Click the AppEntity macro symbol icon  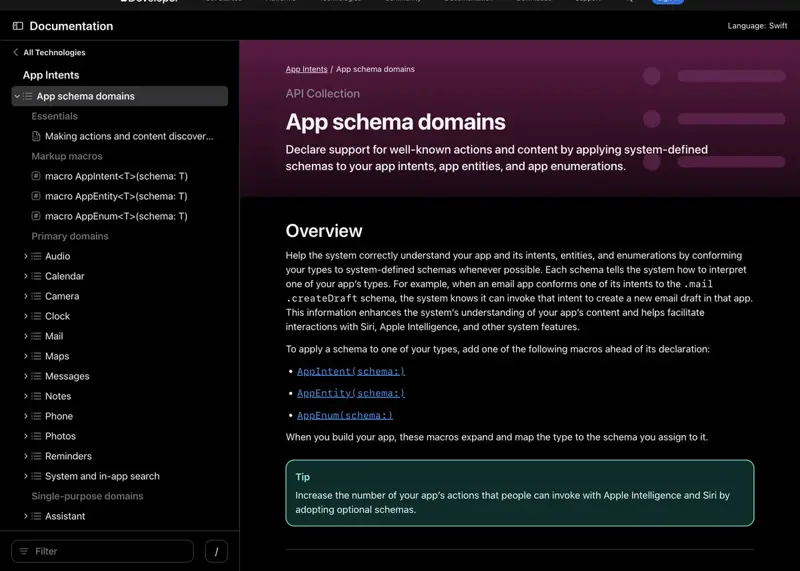(x=36, y=196)
